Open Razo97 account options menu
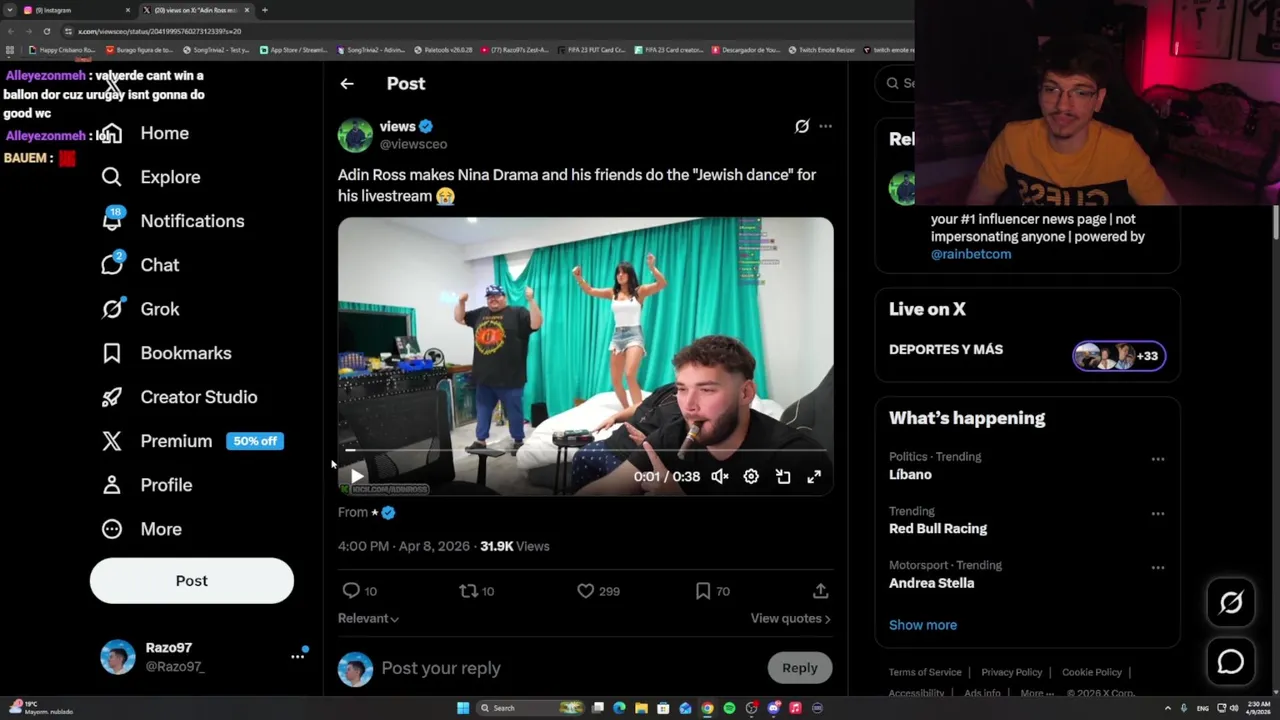1280x720 pixels. [x=297, y=656]
